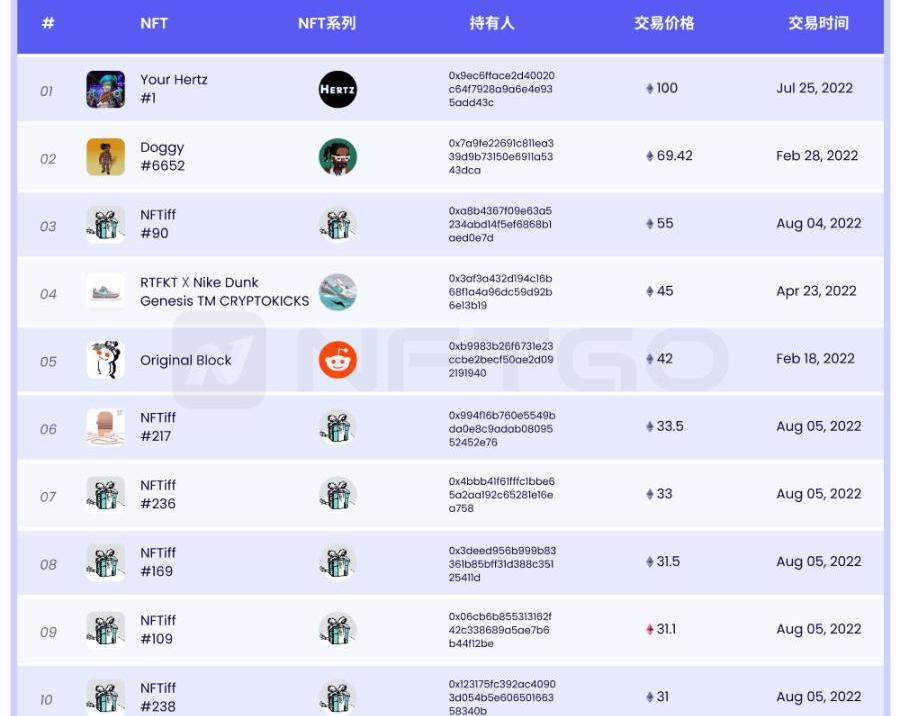Click the 交易时间 column header
The width and height of the screenshot is (900, 716).
[818, 23]
